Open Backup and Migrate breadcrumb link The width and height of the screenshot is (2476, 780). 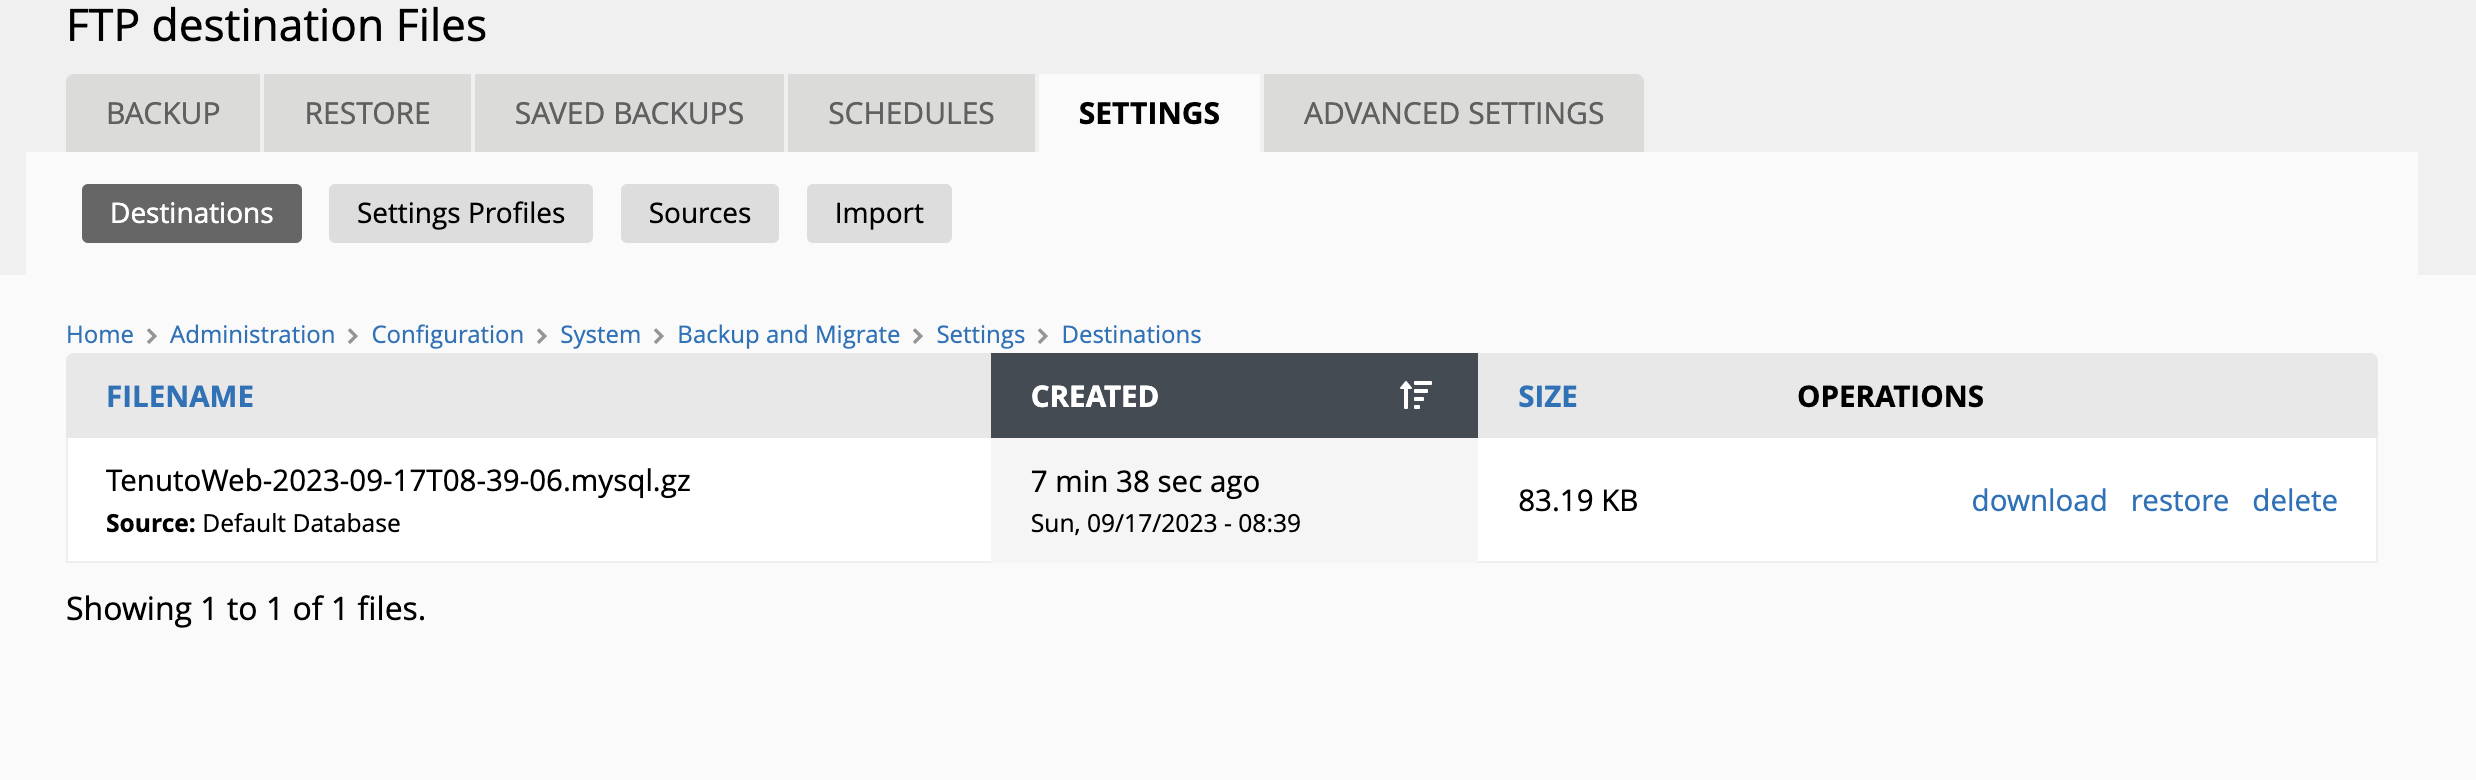click(788, 334)
